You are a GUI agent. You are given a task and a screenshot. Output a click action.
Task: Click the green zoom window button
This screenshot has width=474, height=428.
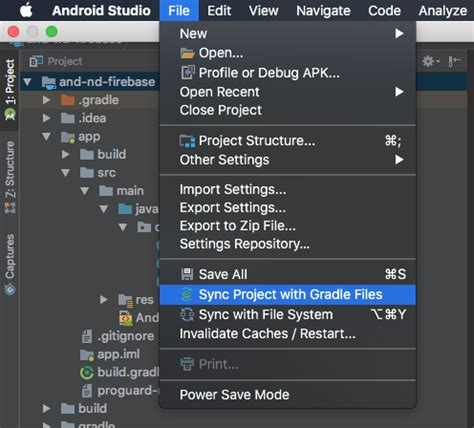pyautogui.click(x=52, y=32)
